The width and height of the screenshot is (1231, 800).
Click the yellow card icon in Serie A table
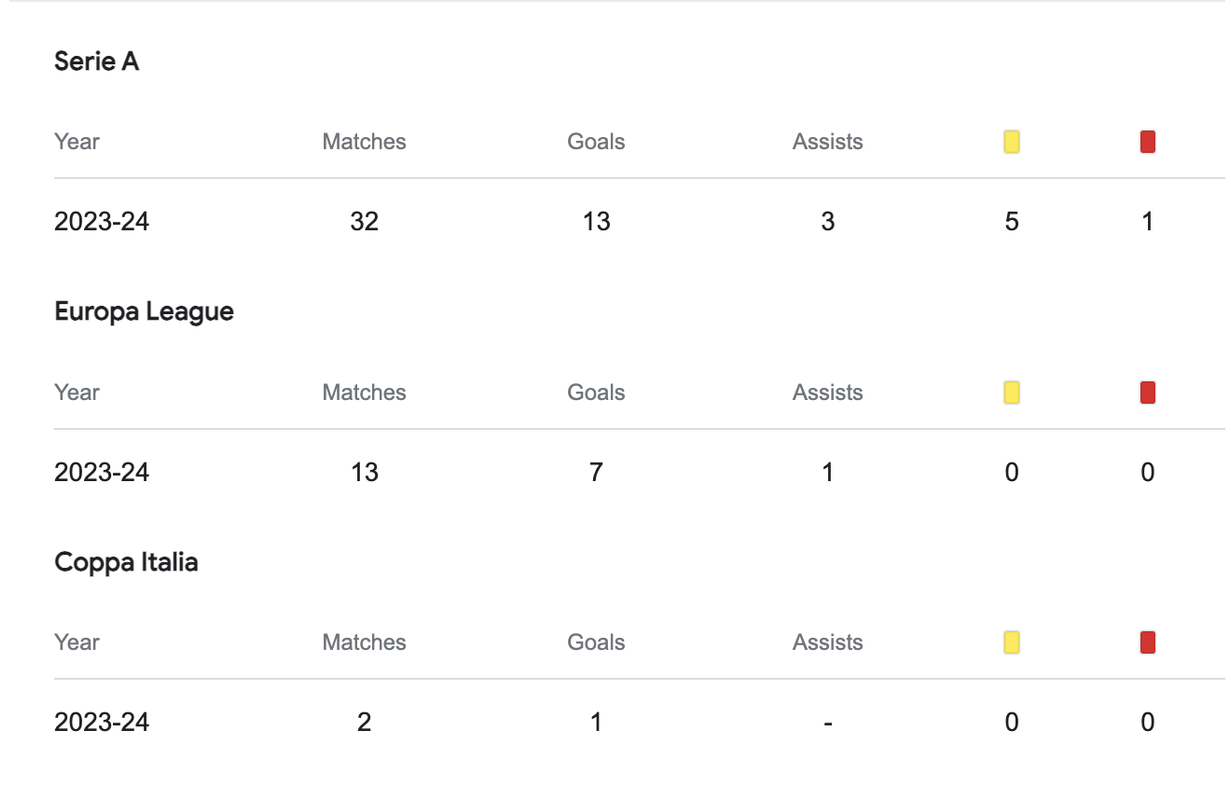click(1011, 142)
